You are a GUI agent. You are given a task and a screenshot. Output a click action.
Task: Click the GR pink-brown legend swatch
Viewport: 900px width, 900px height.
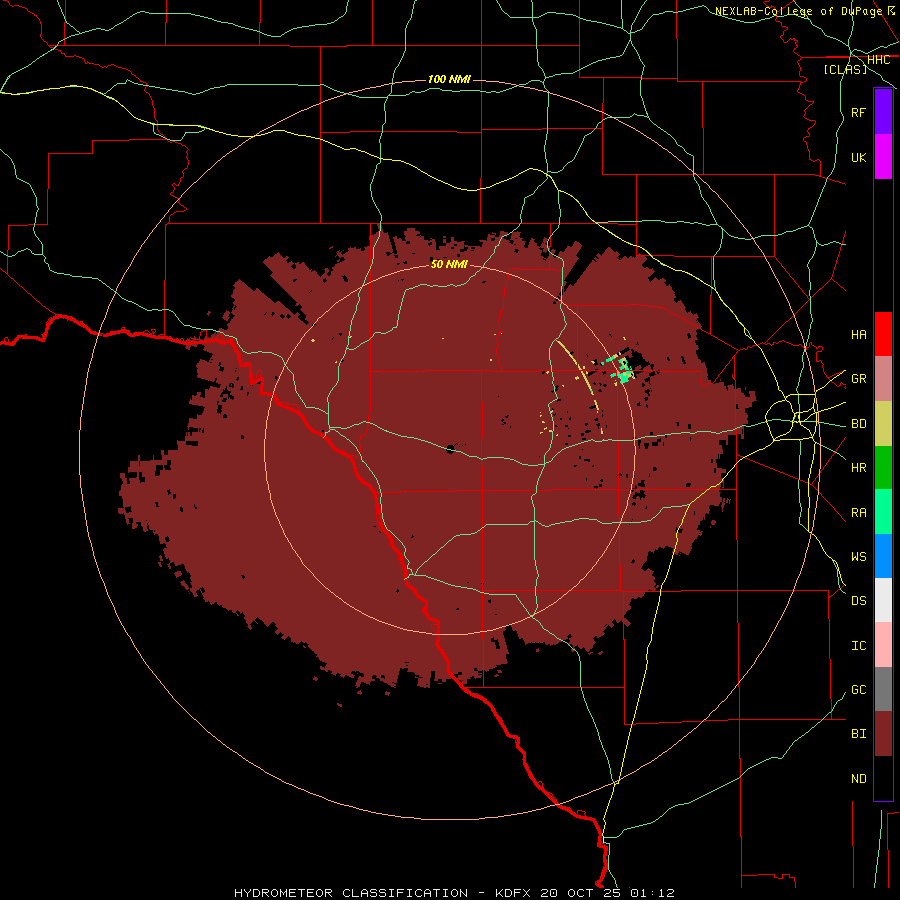883,379
